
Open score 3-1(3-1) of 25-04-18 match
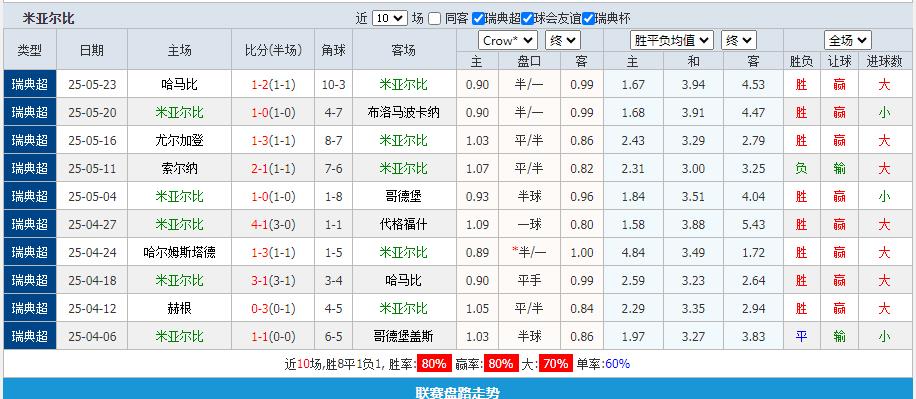[273, 281]
